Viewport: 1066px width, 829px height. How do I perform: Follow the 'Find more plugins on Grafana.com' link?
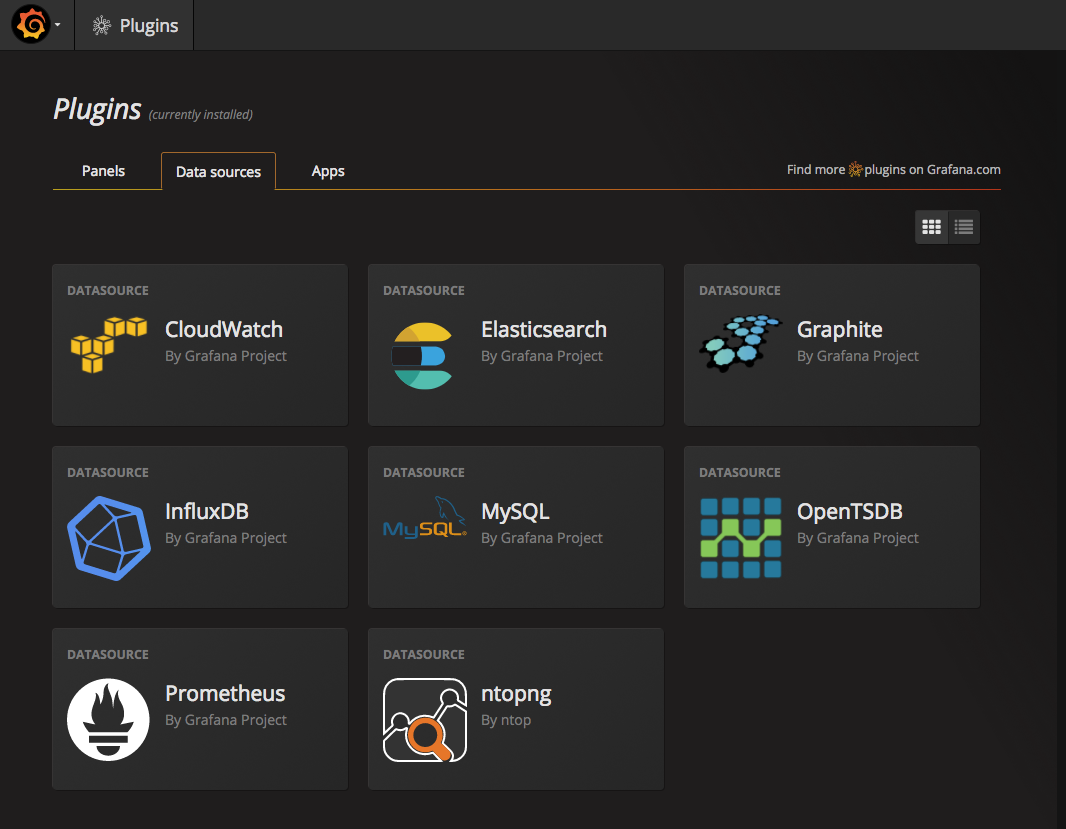pyautogui.click(x=893, y=169)
